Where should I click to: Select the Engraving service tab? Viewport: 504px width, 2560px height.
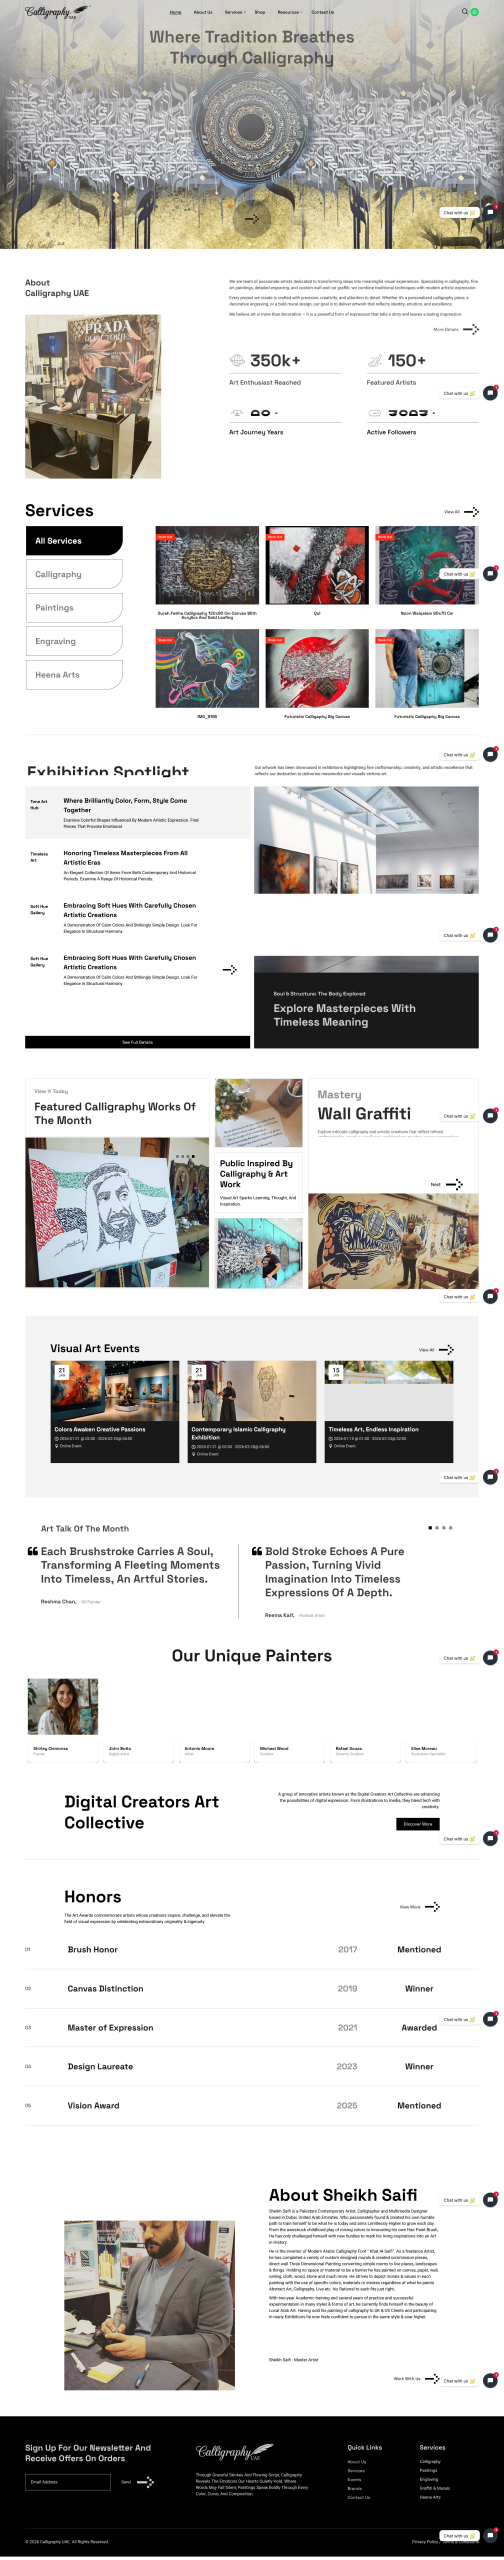coord(74,641)
